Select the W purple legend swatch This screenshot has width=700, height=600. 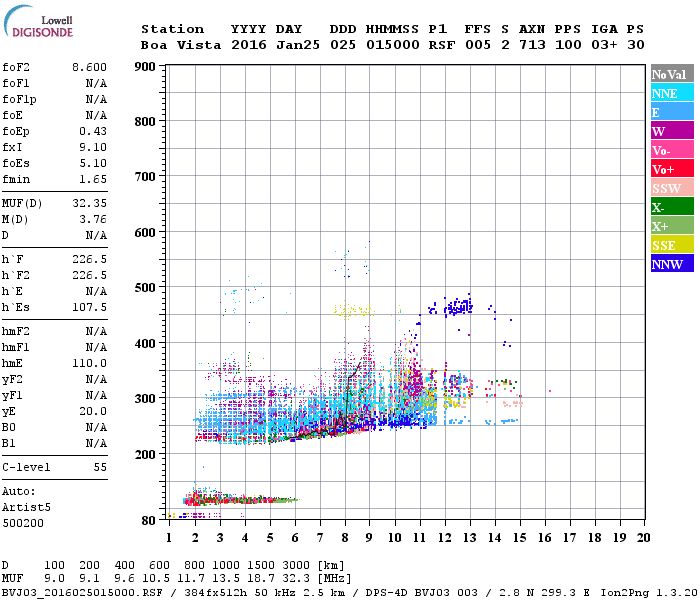(672, 131)
